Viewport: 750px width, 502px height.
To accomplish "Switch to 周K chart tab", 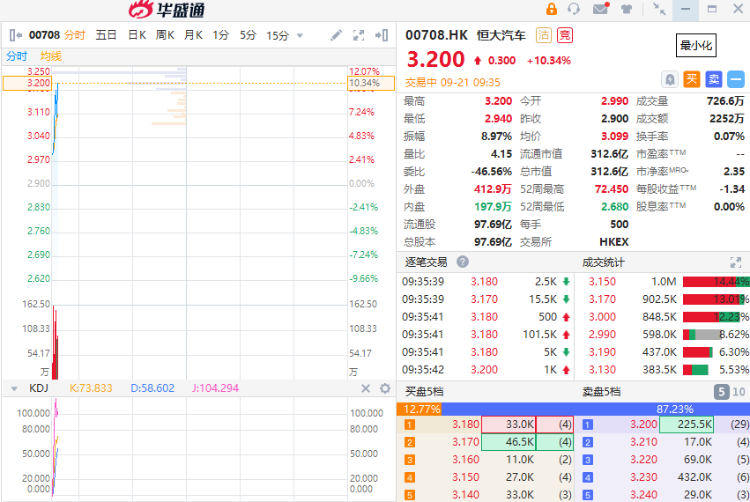I will pos(165,35).
